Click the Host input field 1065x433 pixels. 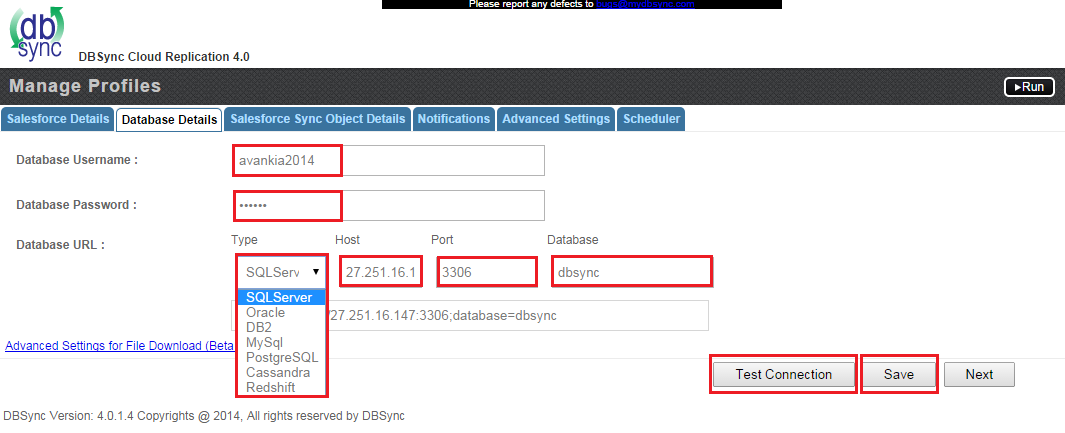382,271
